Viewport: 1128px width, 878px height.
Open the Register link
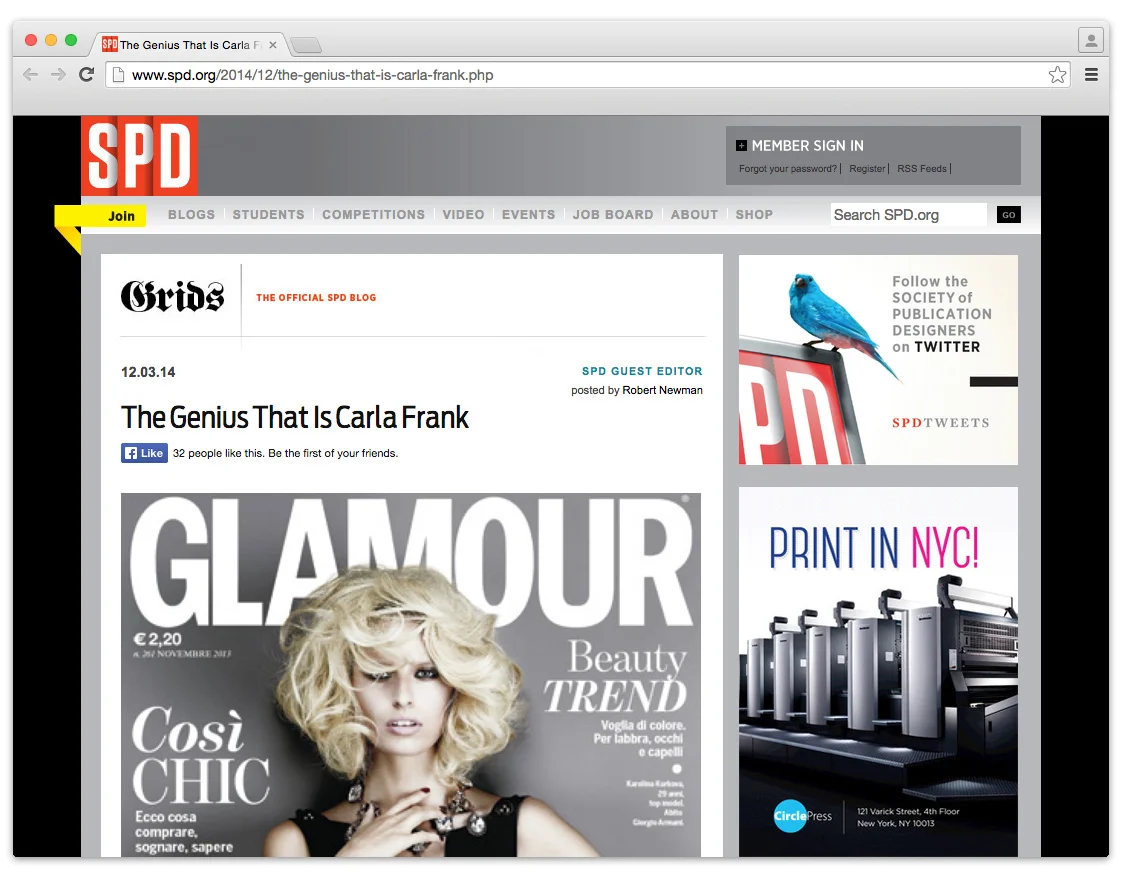point(867,168)
